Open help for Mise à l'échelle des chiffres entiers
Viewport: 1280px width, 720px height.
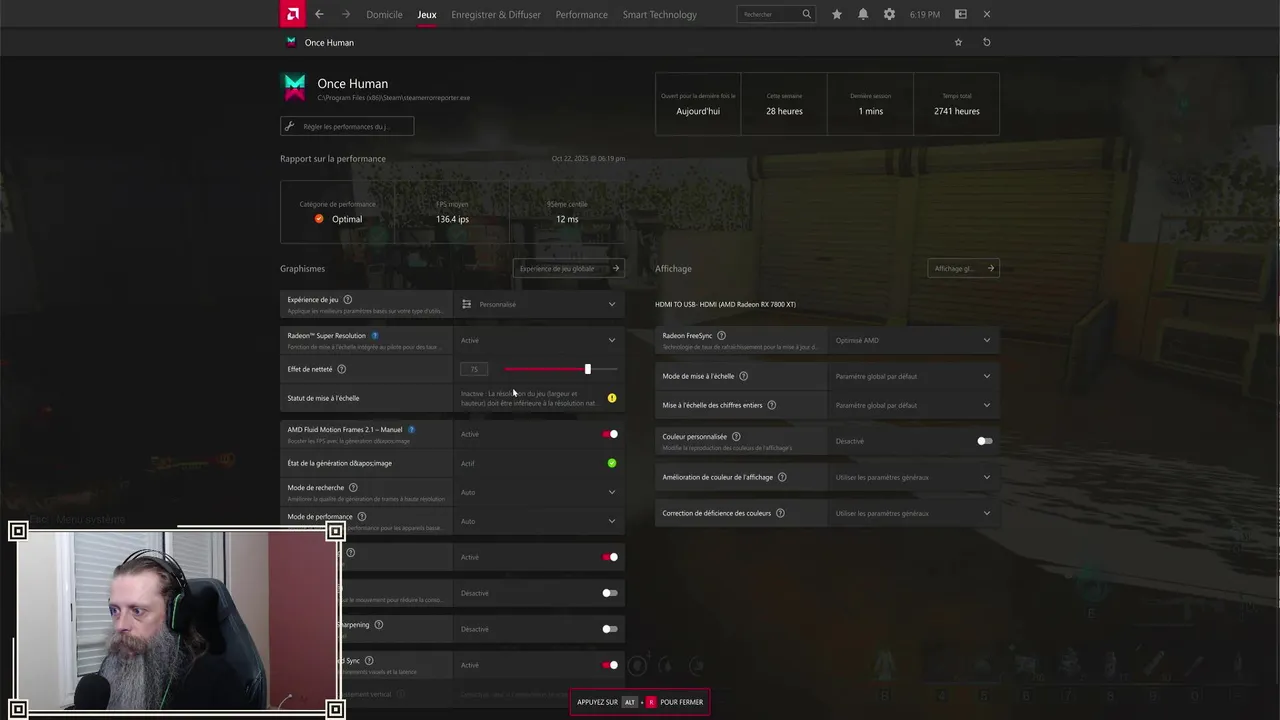tap(771, 405)
